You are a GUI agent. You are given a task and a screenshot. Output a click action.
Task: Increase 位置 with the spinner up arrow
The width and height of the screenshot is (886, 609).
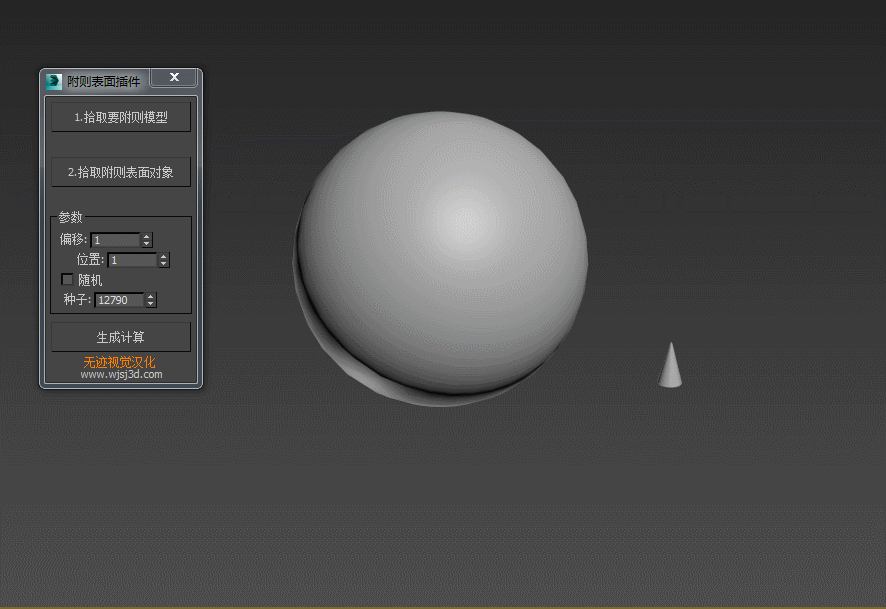coord(164,256)
